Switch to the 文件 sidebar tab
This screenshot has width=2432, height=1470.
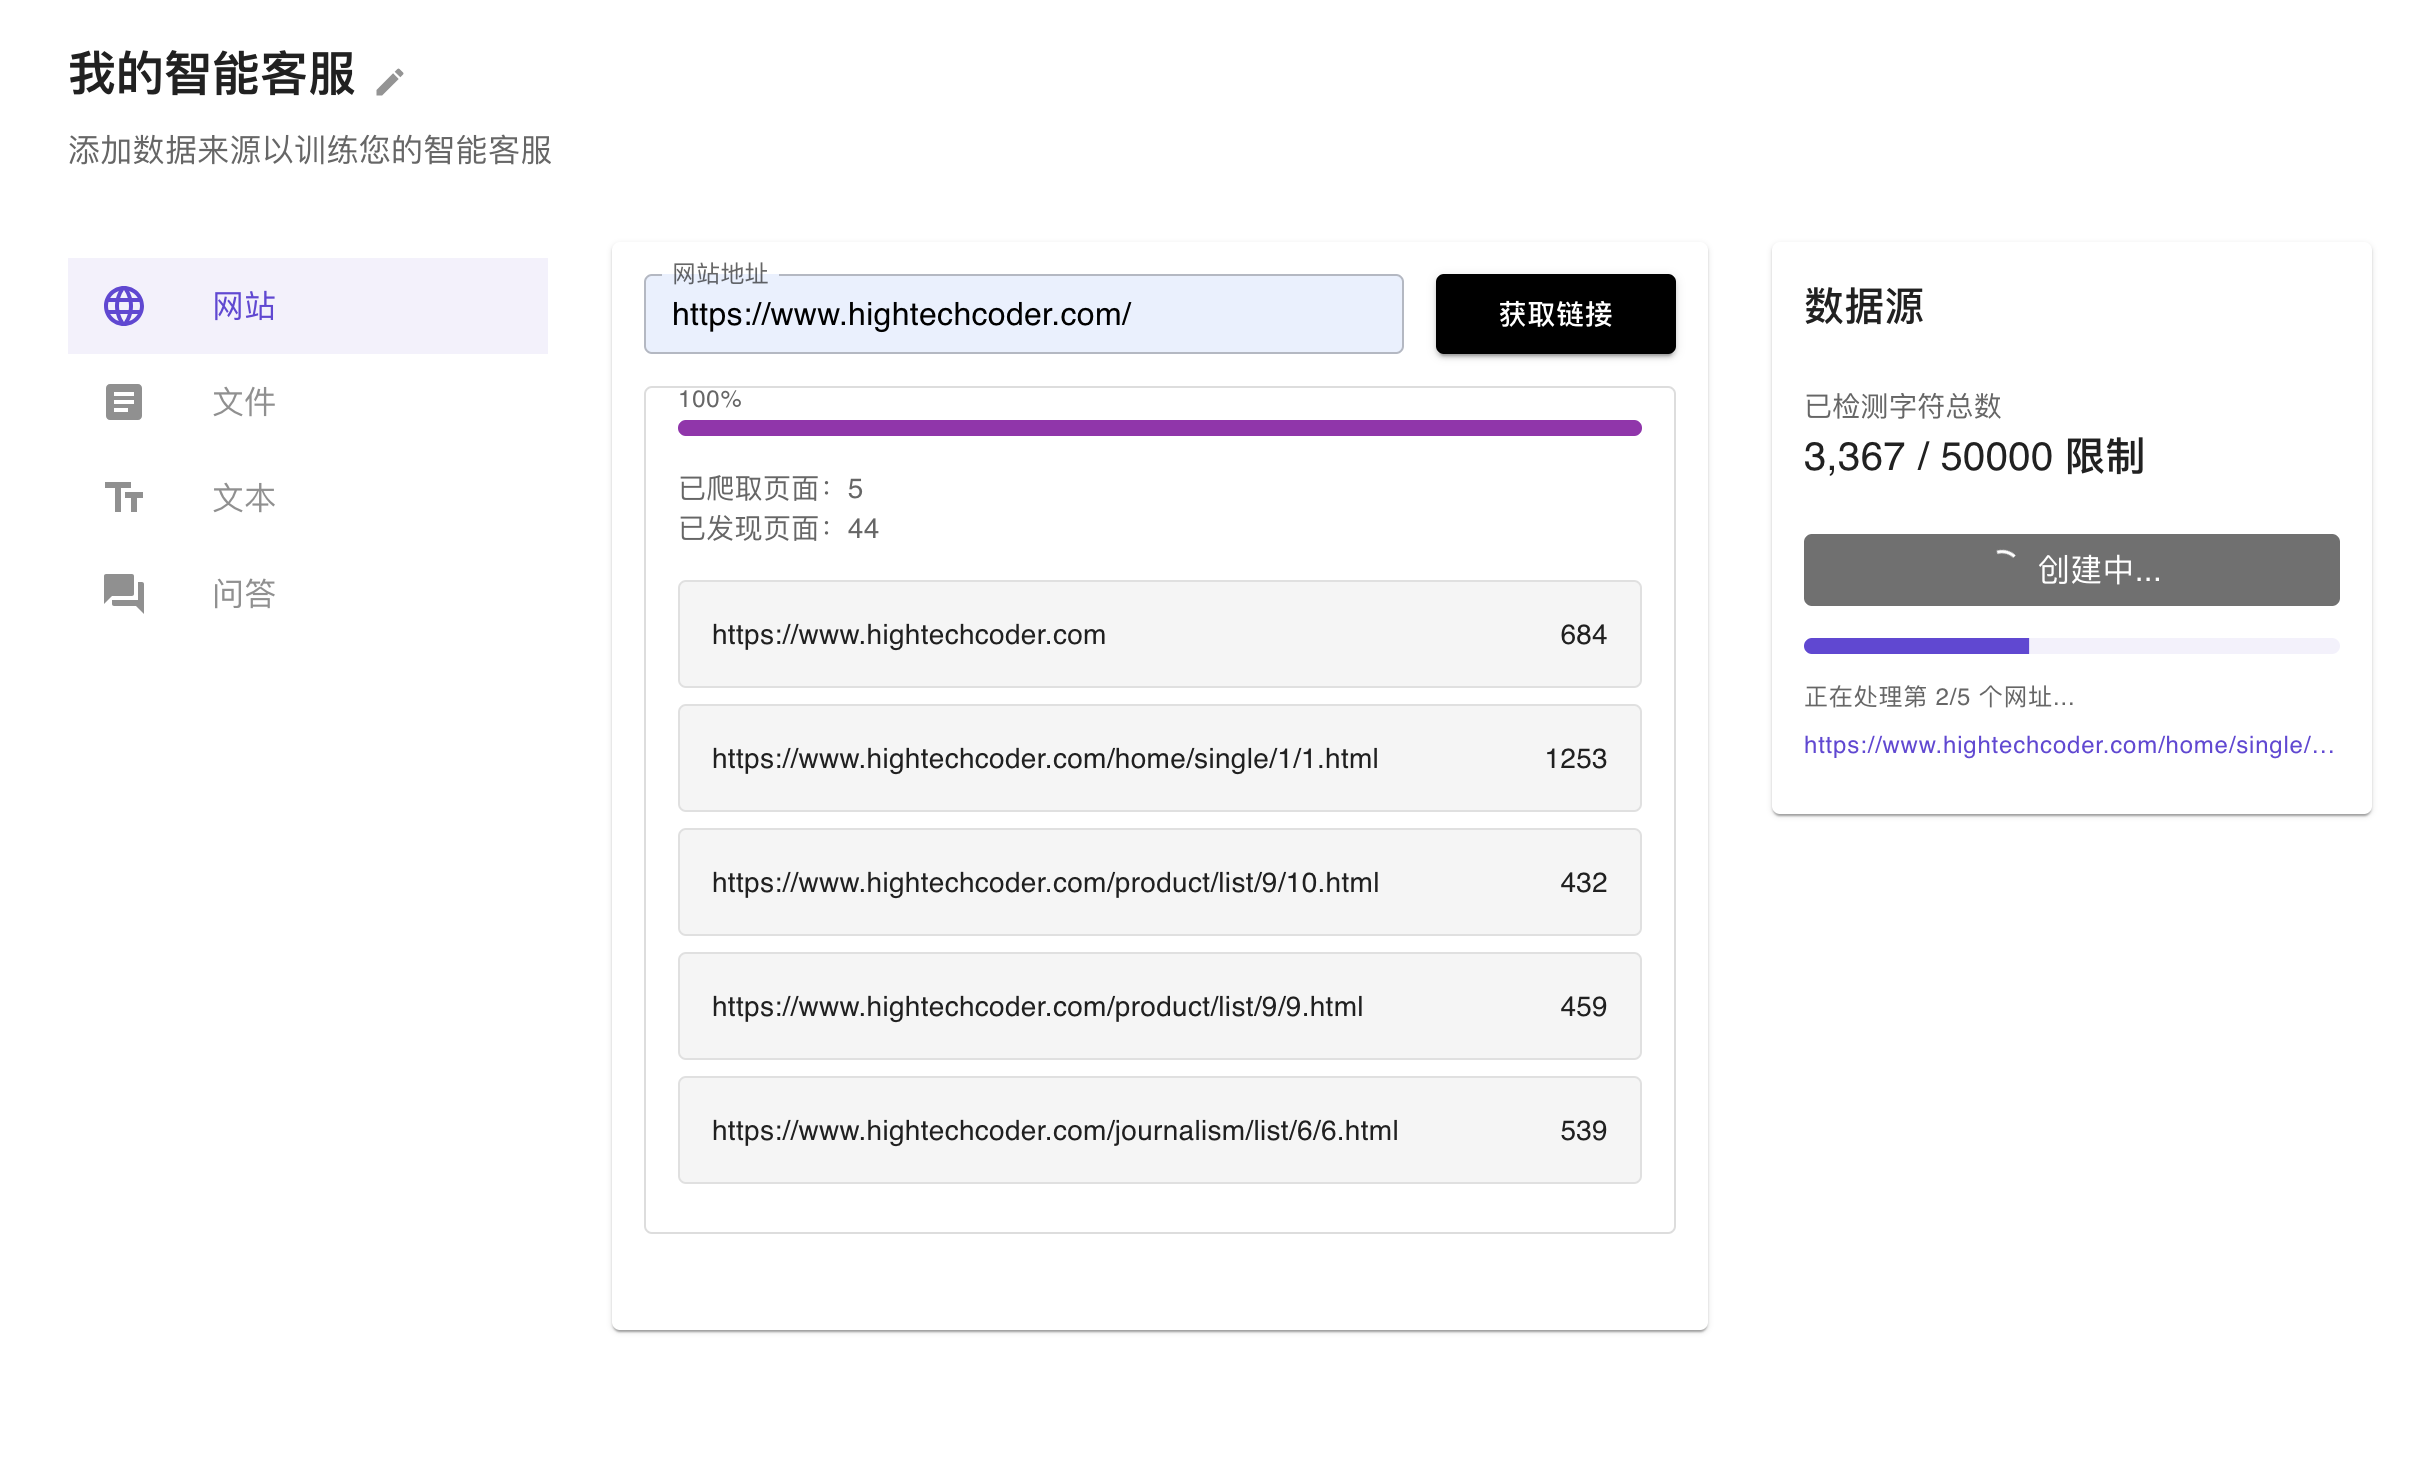click(308, 402)
